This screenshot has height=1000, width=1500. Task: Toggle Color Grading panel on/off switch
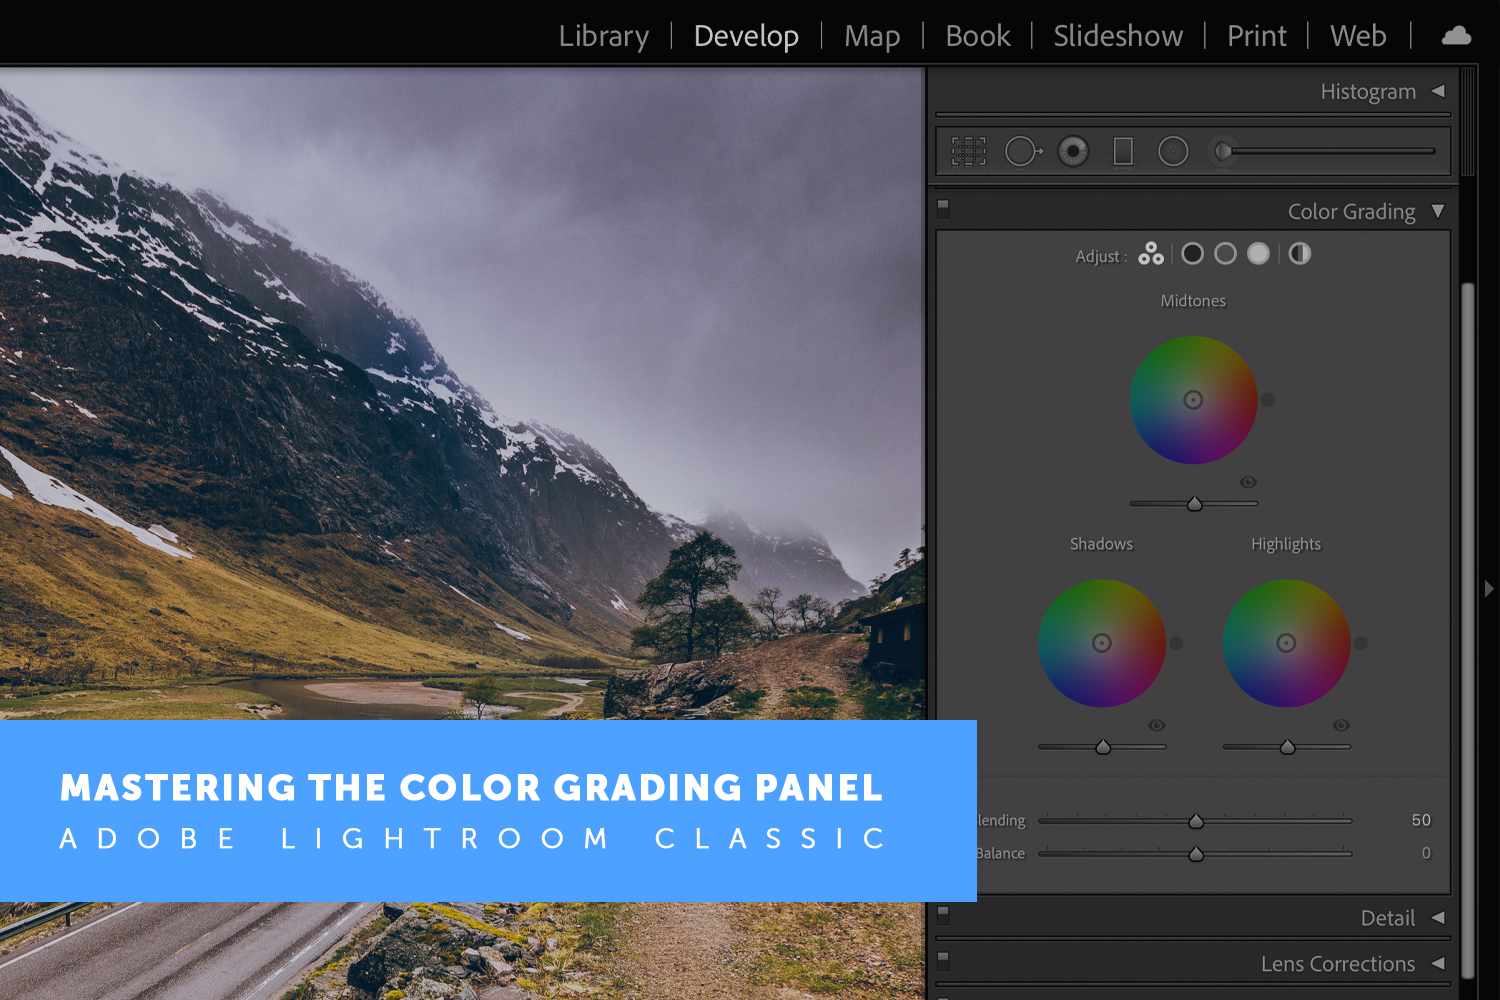[942, 208]
